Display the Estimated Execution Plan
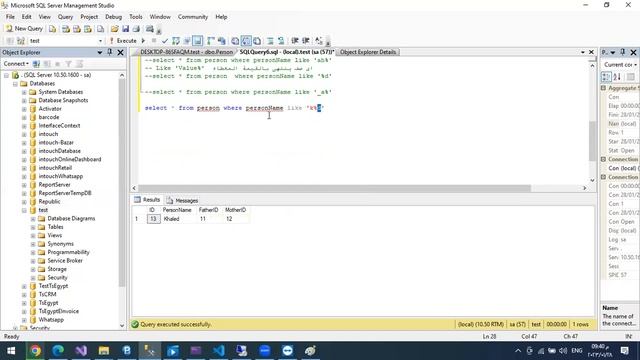 (176, 41)
